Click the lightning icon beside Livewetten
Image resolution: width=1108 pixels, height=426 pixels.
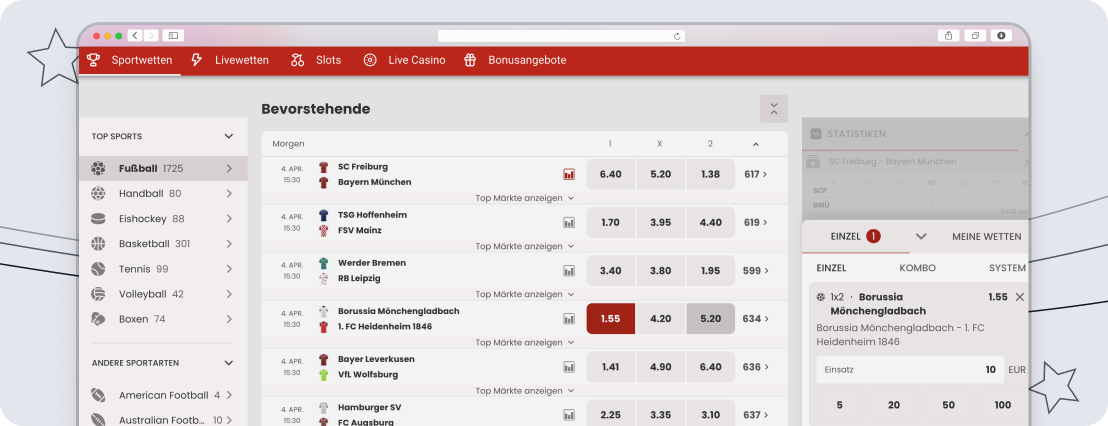point(197,60)
